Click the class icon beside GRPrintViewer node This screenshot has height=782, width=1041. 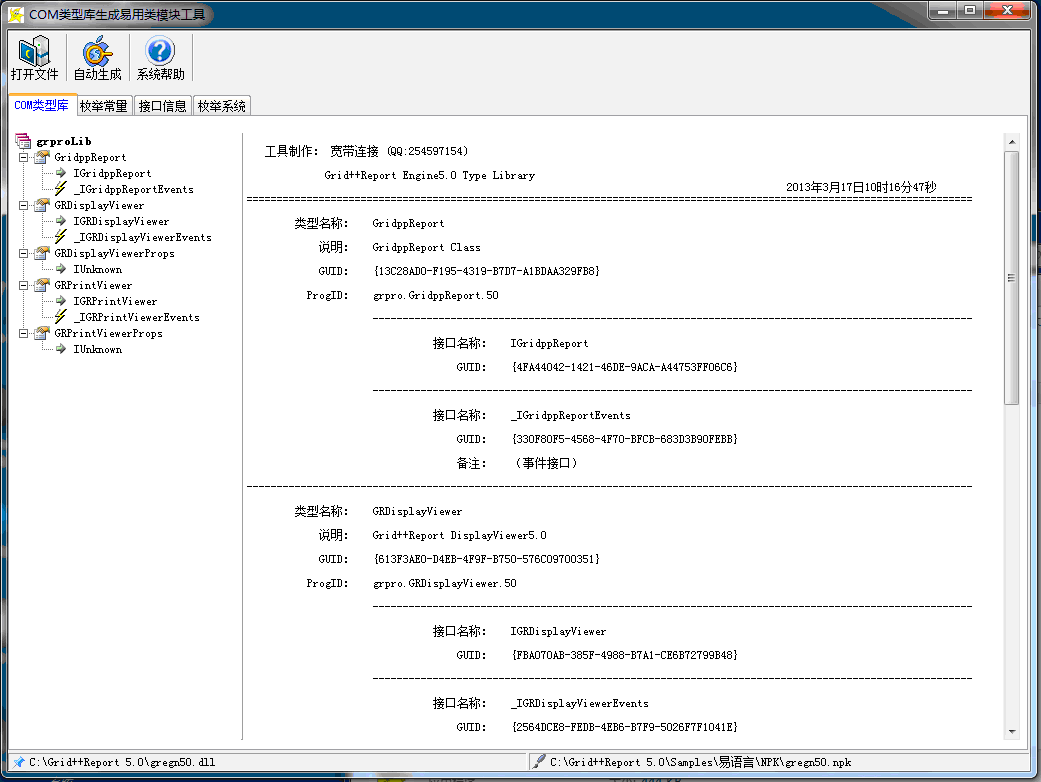coord(42,285)
